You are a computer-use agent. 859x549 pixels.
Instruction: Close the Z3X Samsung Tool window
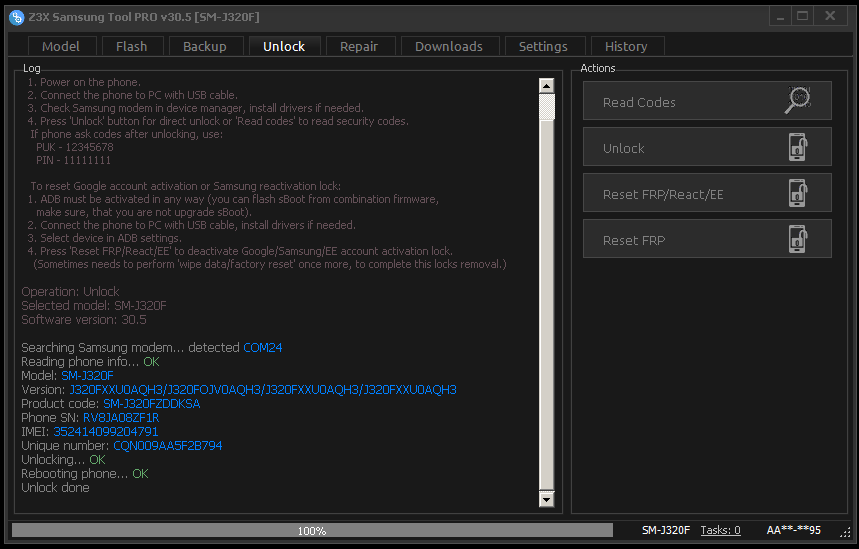point(831,16)
